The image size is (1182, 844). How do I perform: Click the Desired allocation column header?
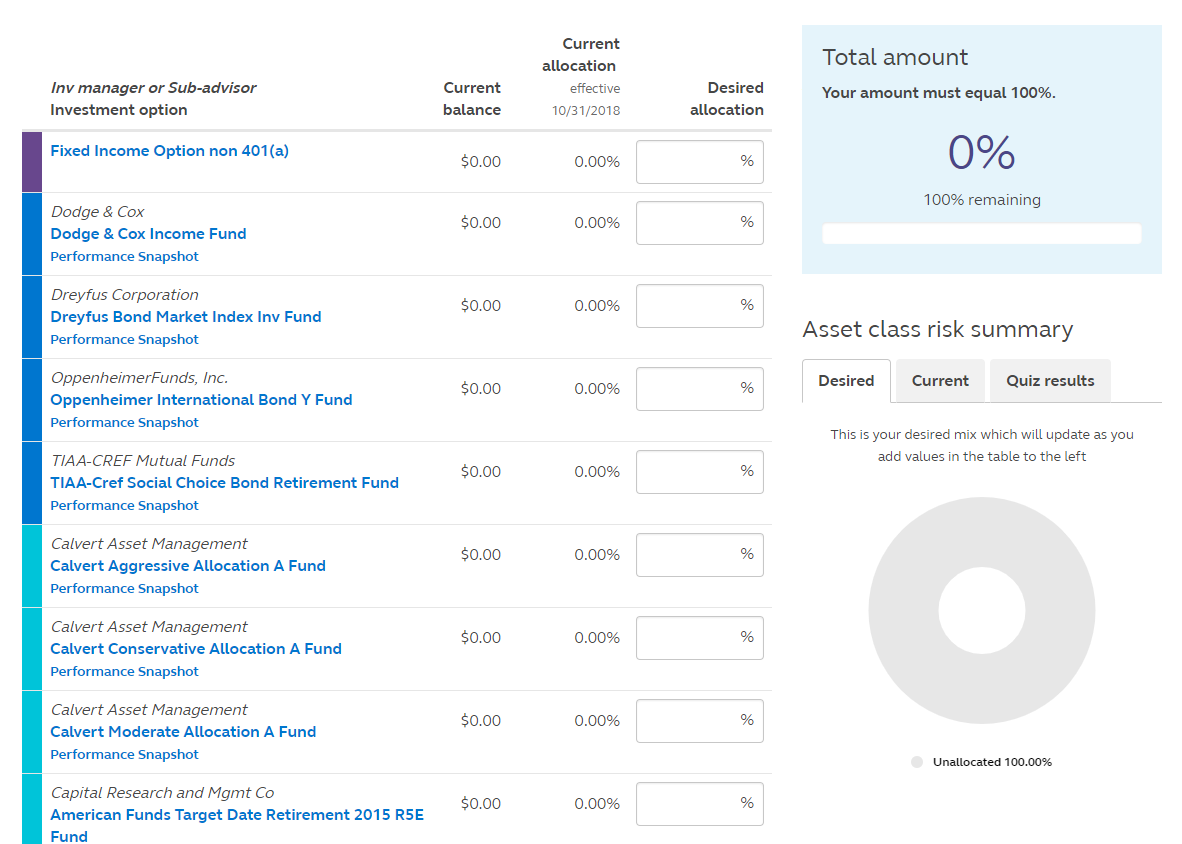coord(727,99)
